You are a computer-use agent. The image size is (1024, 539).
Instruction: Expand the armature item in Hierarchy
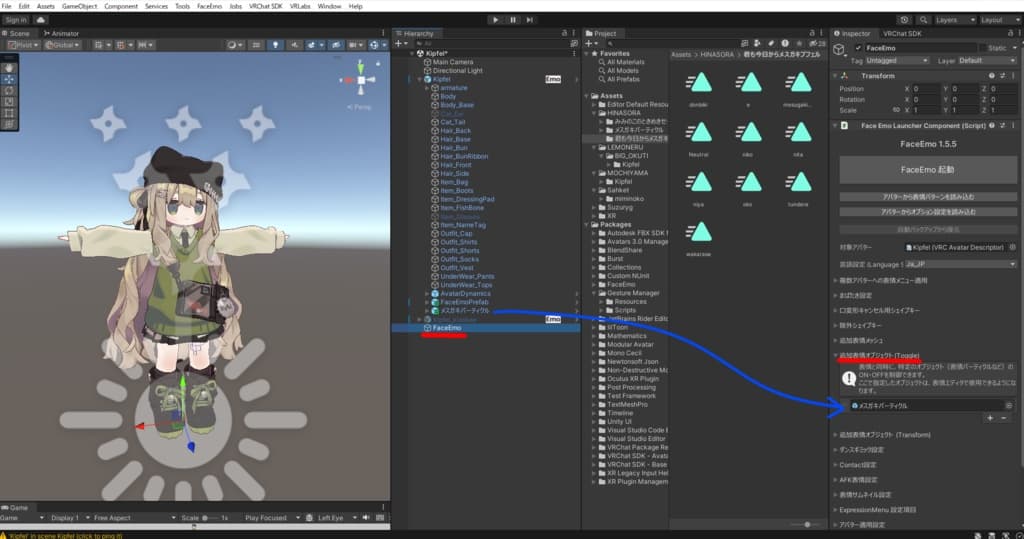426,88
